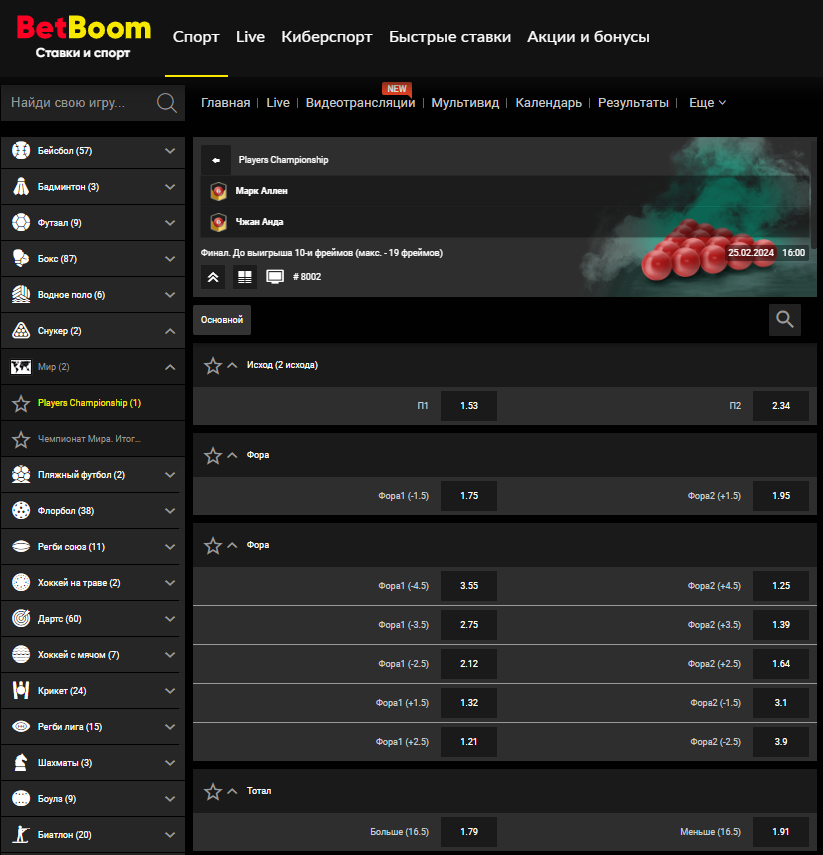Click the Darts target icon

point(21,618)
